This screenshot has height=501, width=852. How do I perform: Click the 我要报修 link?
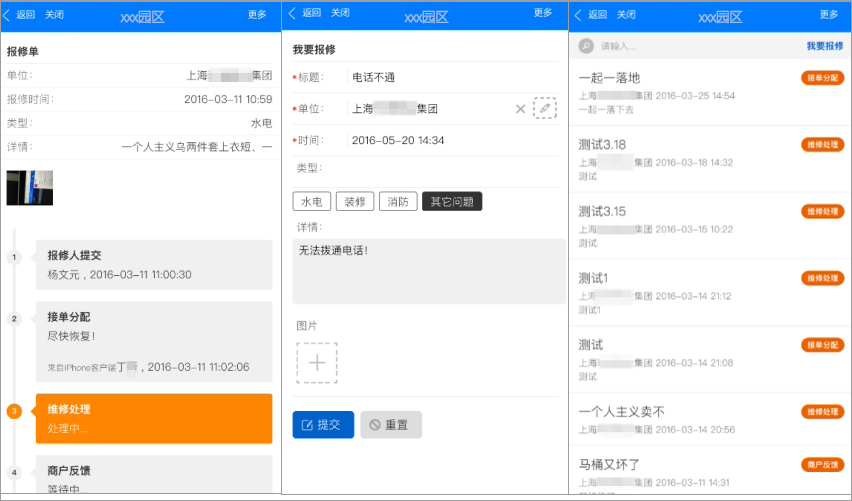(824, 46)
